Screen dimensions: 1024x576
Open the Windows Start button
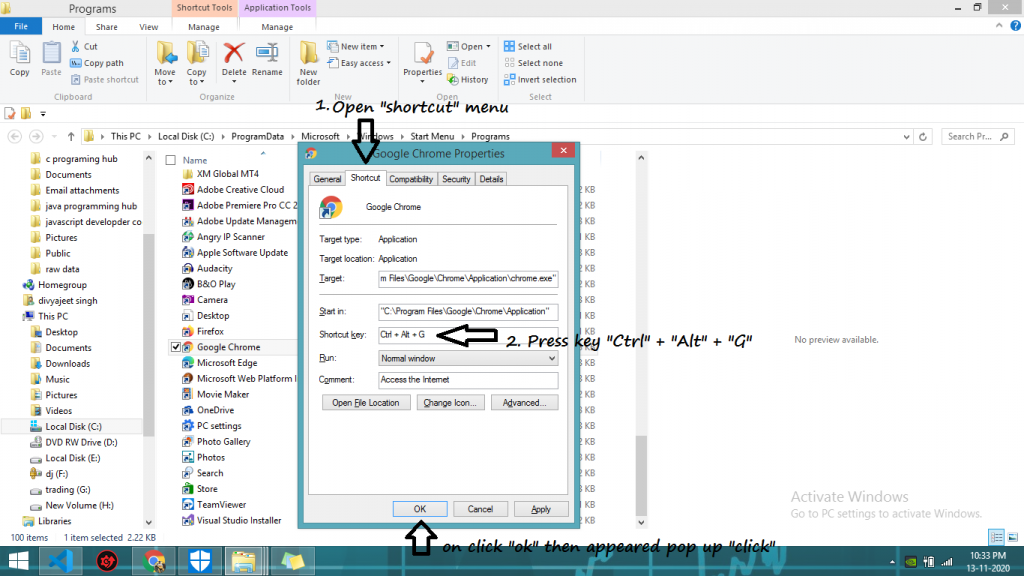18,561
